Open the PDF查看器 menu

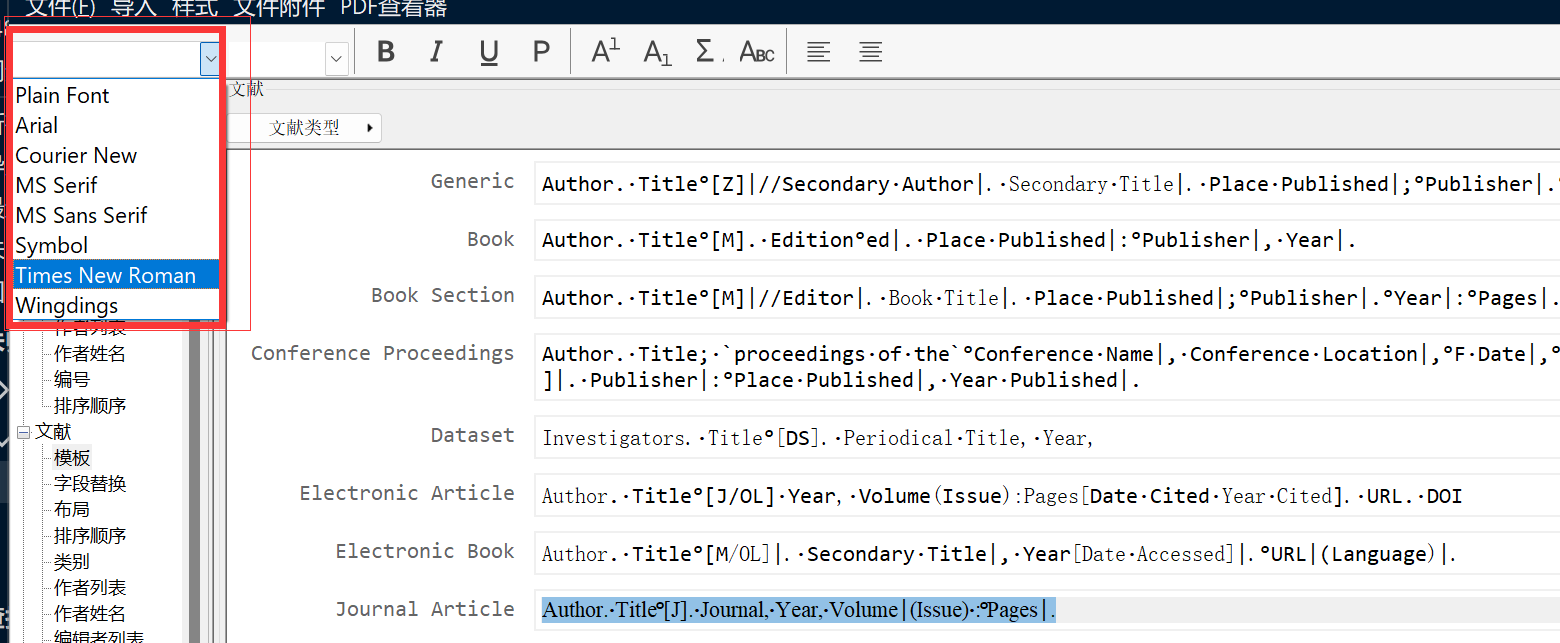point(394,9)
